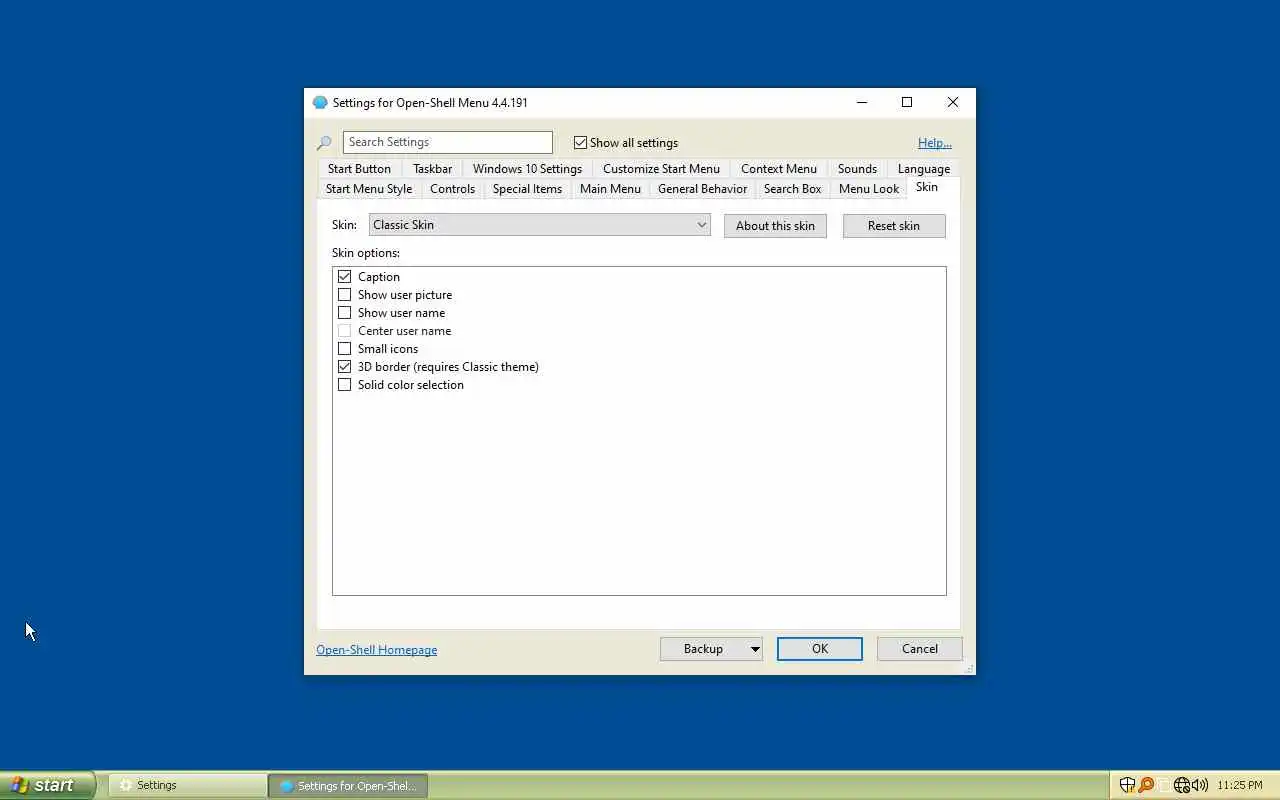
Task: Open the Sounds tab
Action: [x=857, y=168]
